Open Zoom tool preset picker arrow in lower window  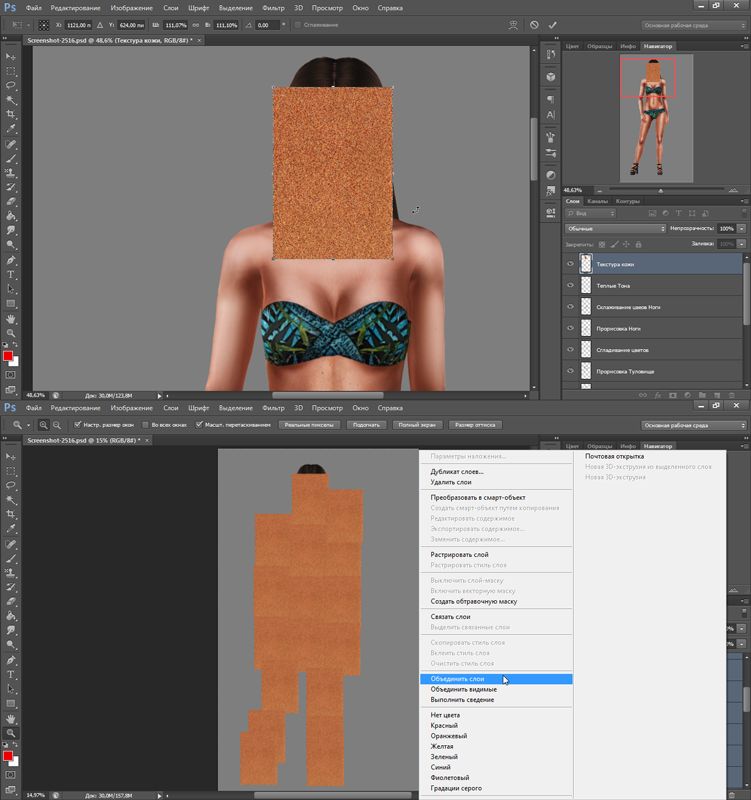(x=29, y=425)
